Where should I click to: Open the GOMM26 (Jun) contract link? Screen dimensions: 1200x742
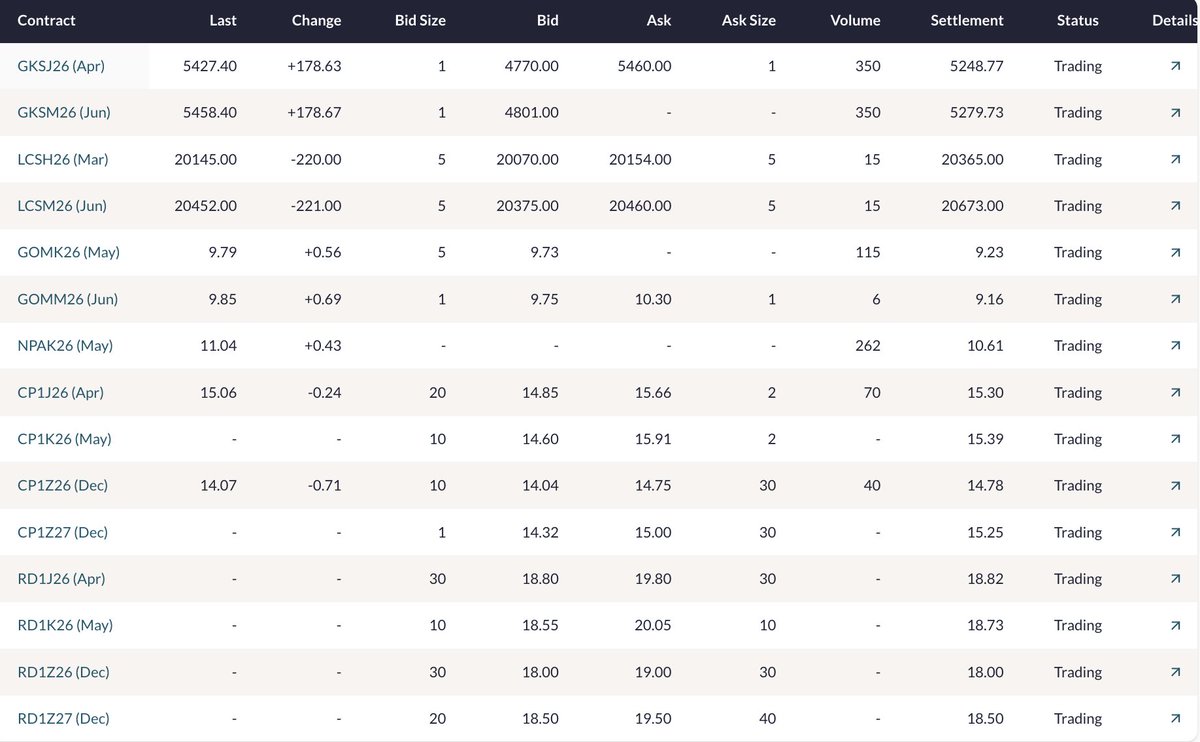pos(67,299)
